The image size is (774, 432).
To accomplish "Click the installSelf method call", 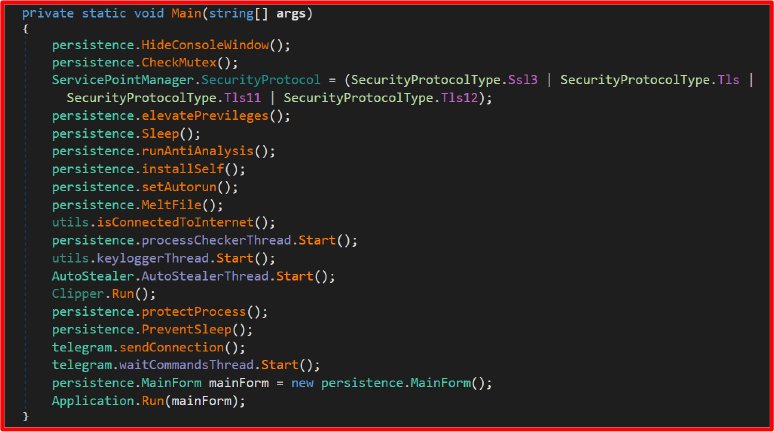I will tap(183, 169).
